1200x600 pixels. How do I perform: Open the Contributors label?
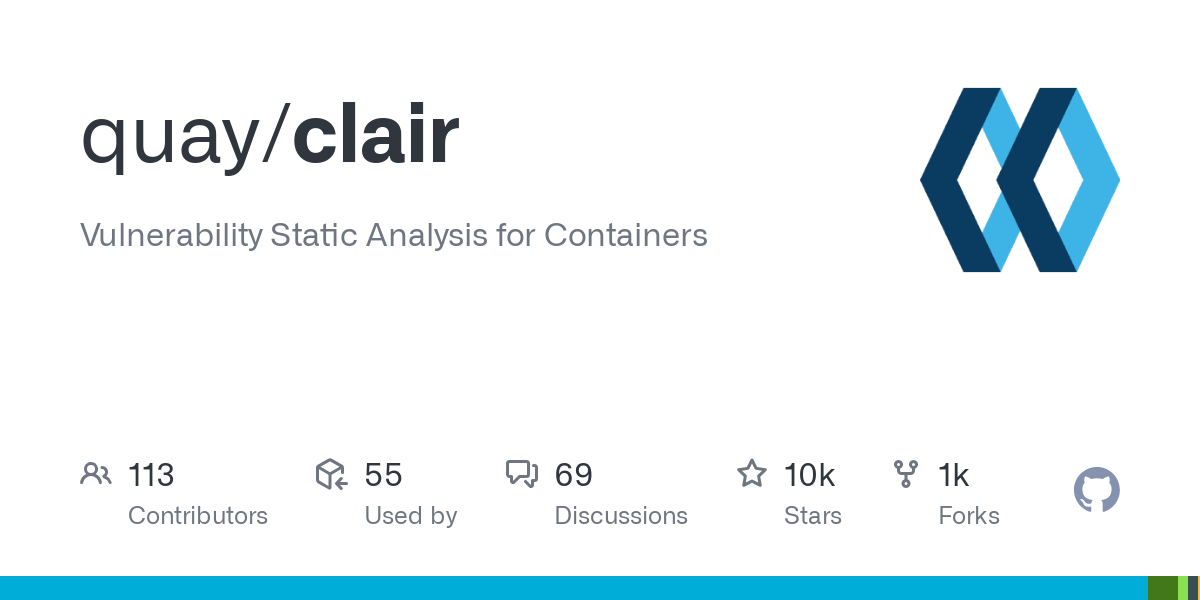(198, 516)
